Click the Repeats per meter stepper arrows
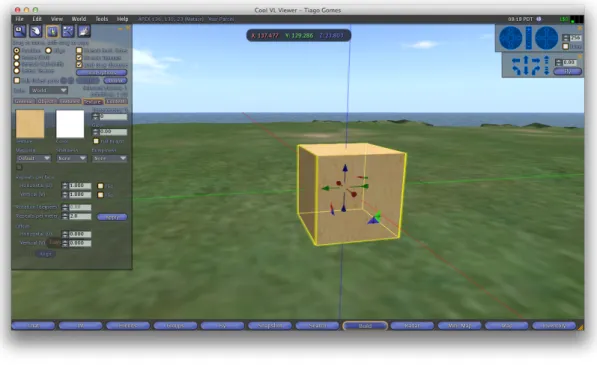Screen dimensions: 597x365 [x=65, y=216]
